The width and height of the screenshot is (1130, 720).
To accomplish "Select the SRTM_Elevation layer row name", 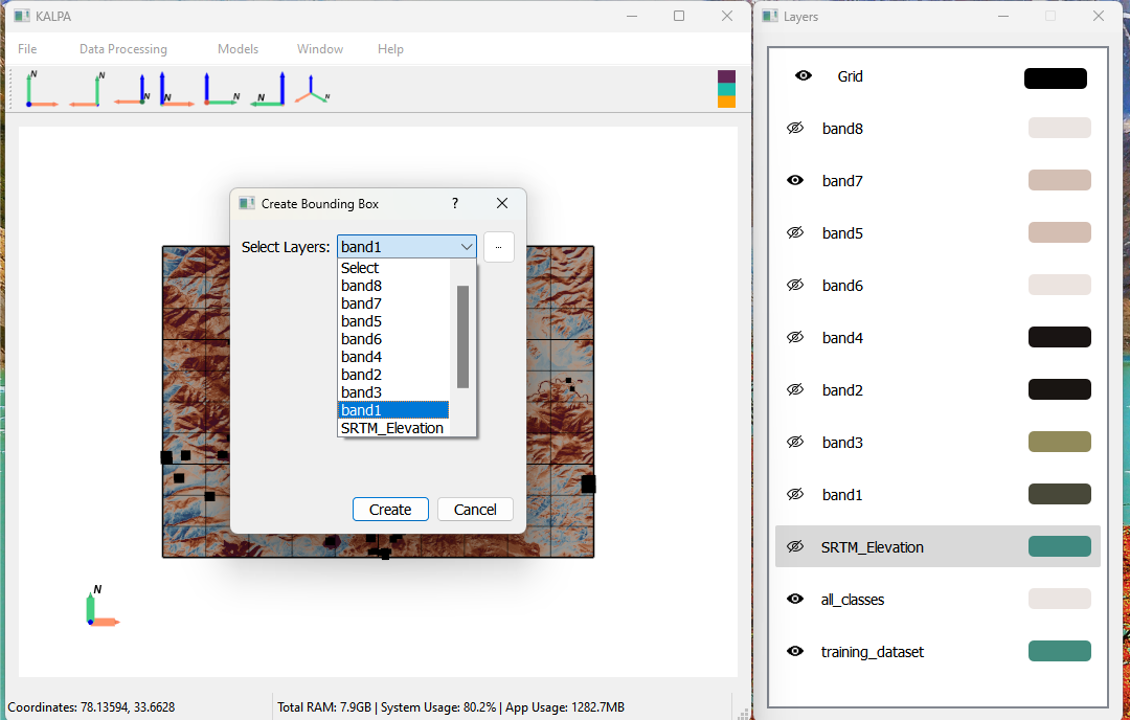I will 872,547.
